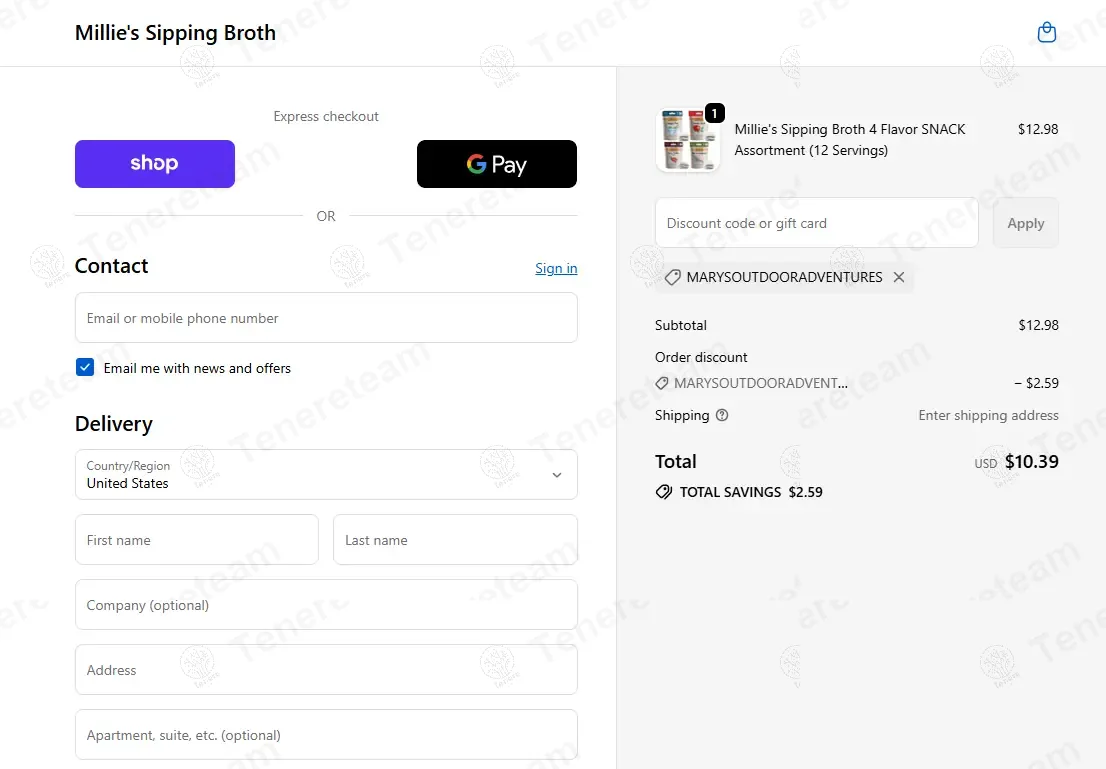
Task: Click the Total Savings tag icon
Action: [664, 492]
